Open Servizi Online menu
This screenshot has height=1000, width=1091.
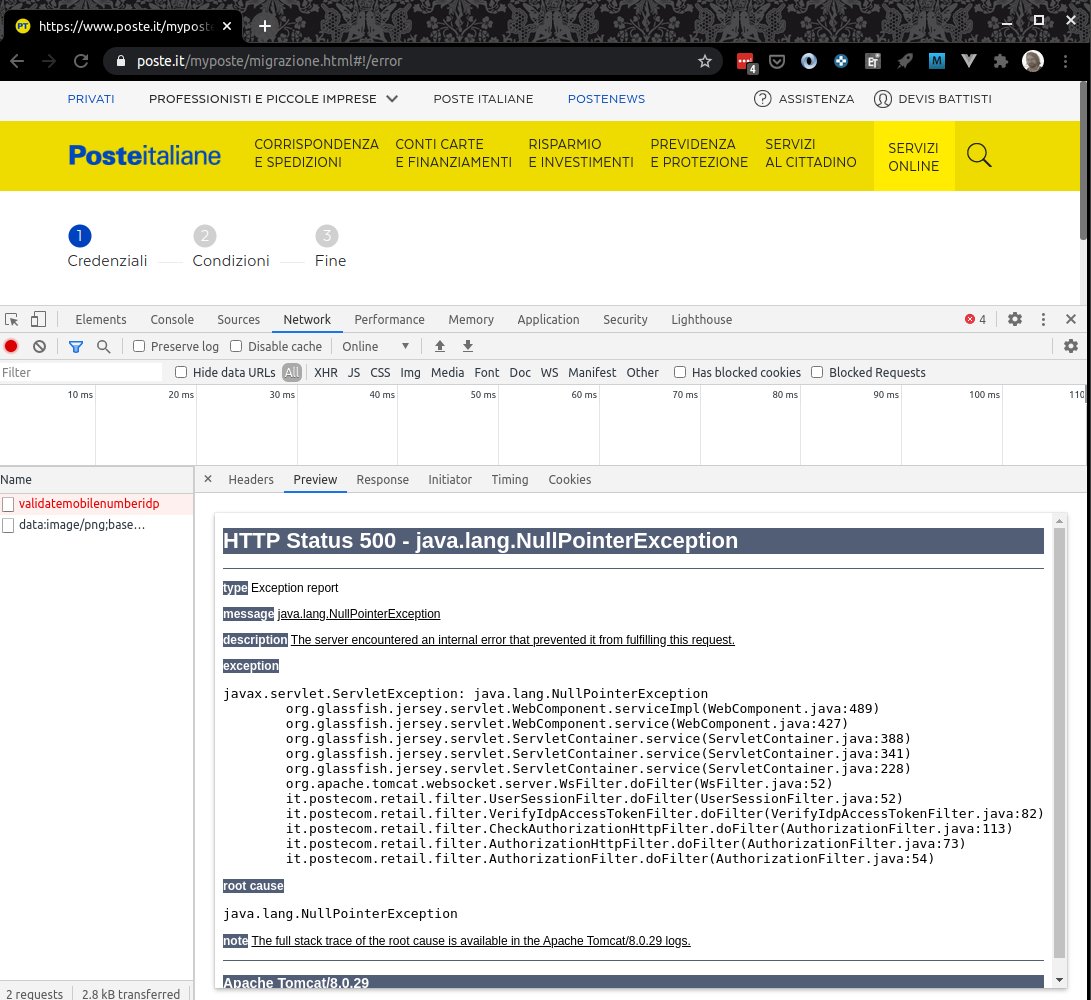coord(914,157)
